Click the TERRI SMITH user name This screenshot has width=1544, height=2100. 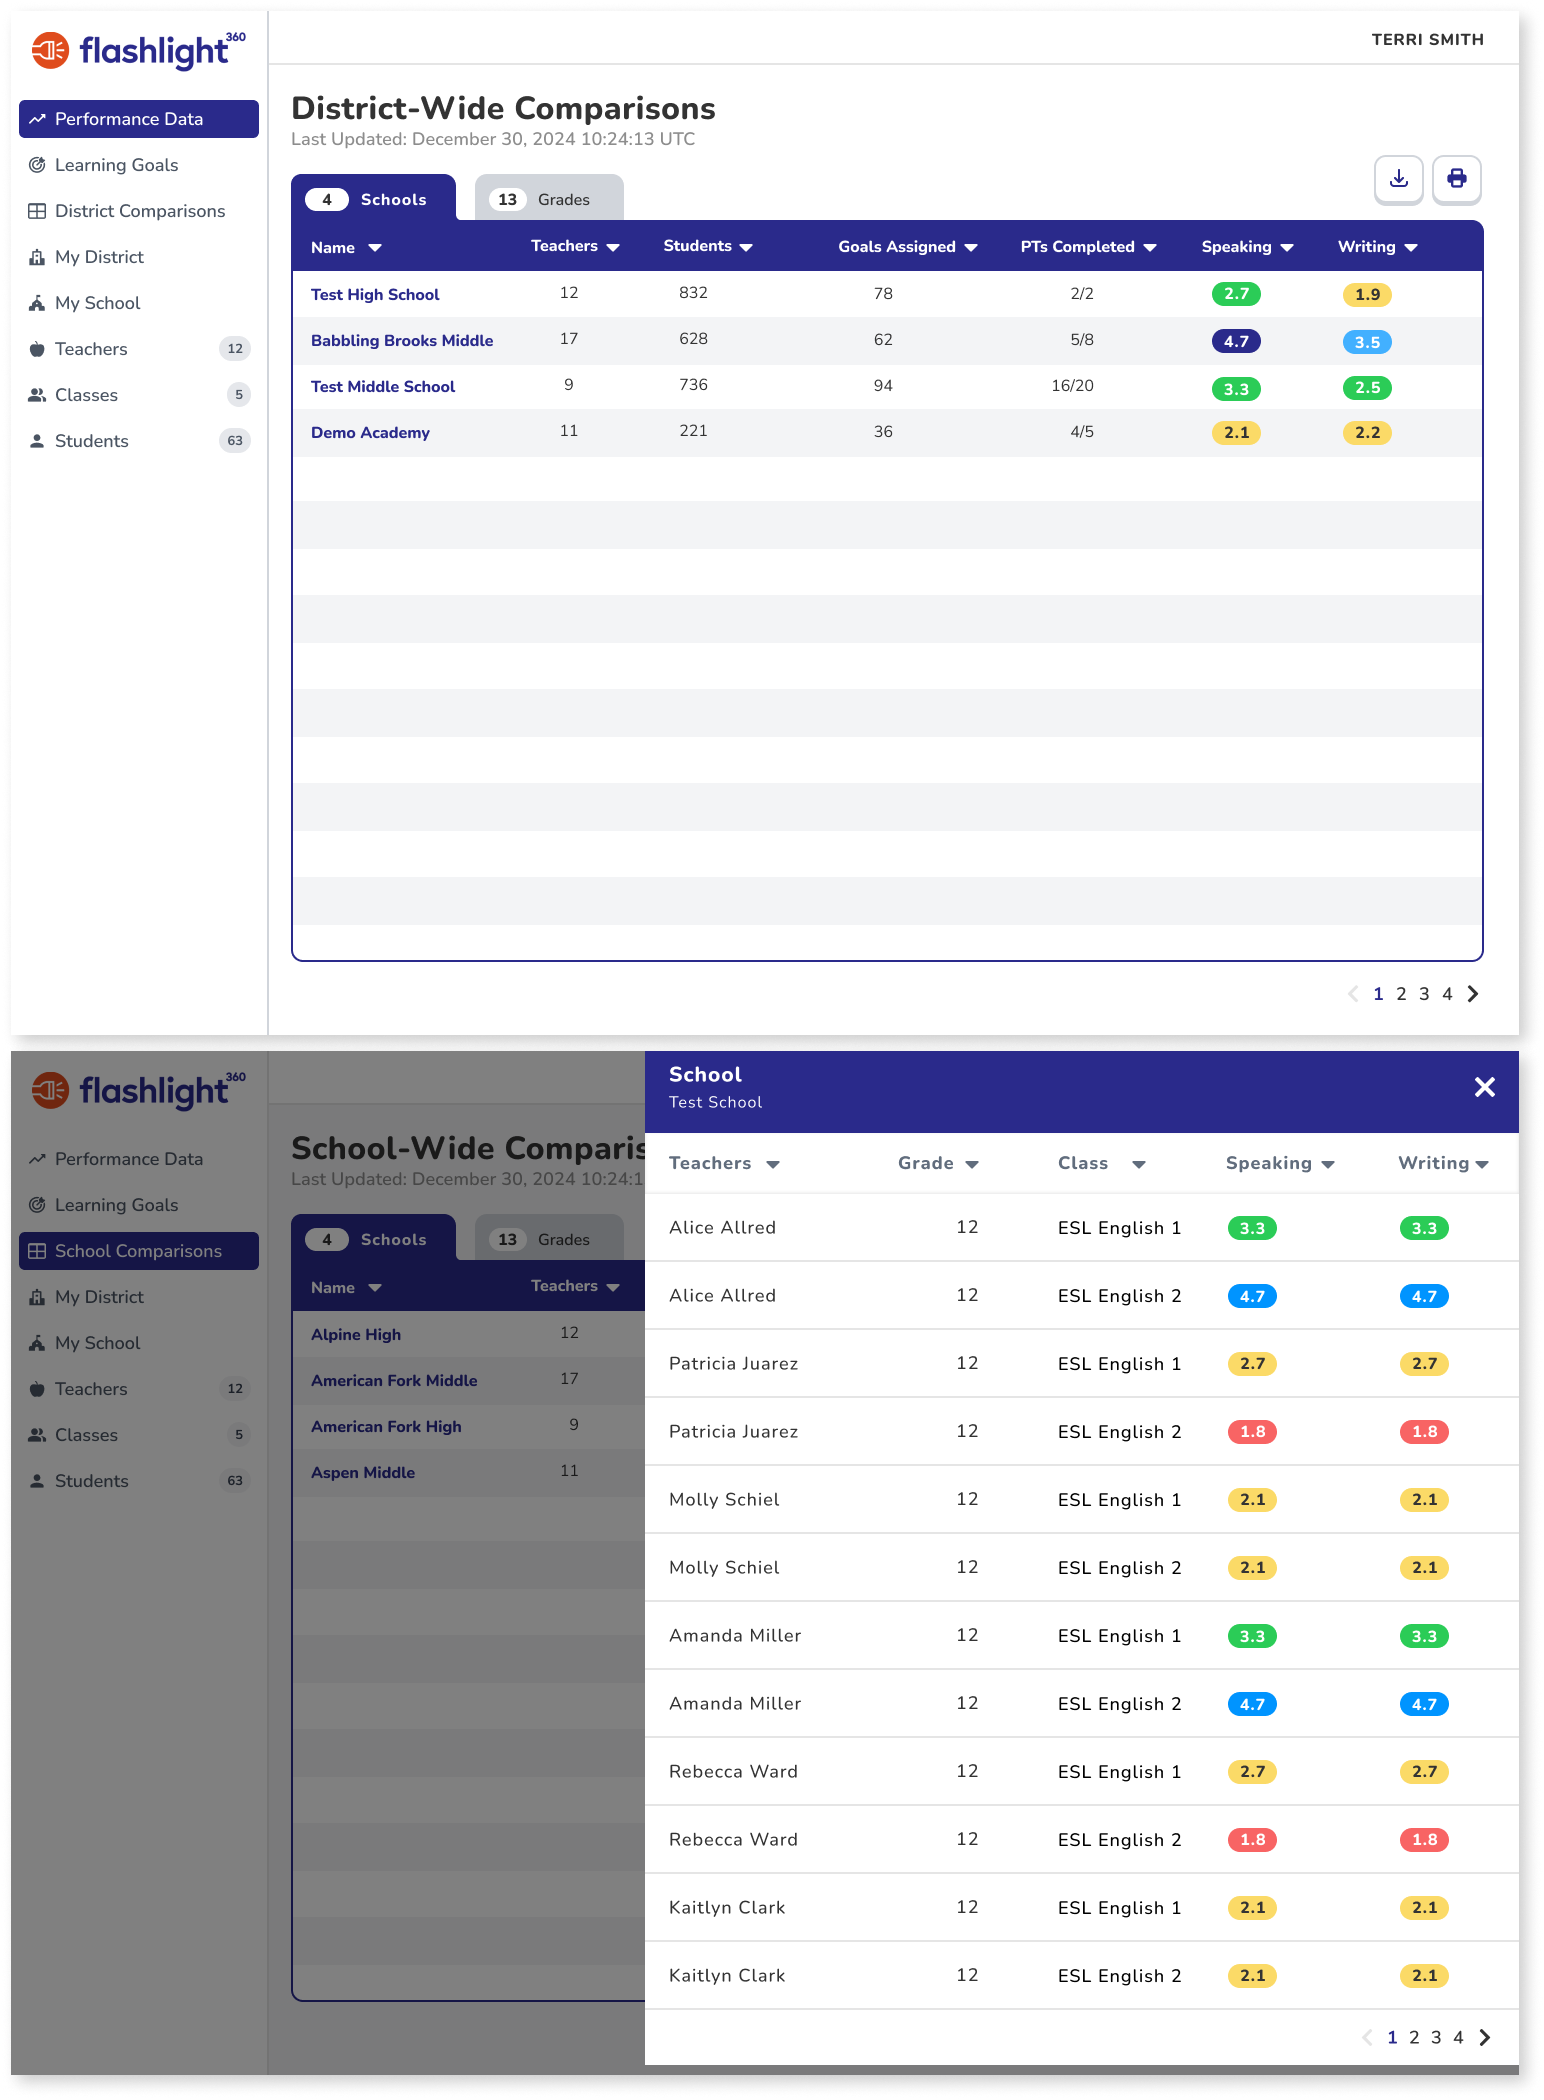[1427, 40]
